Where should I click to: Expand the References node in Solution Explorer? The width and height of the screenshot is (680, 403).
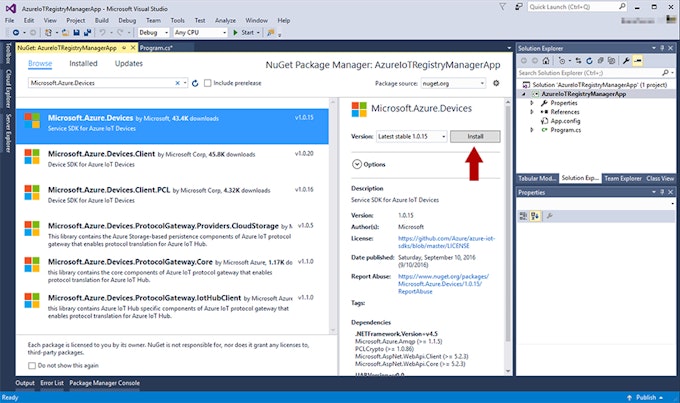pyautogui.click(x=532, y=112)
